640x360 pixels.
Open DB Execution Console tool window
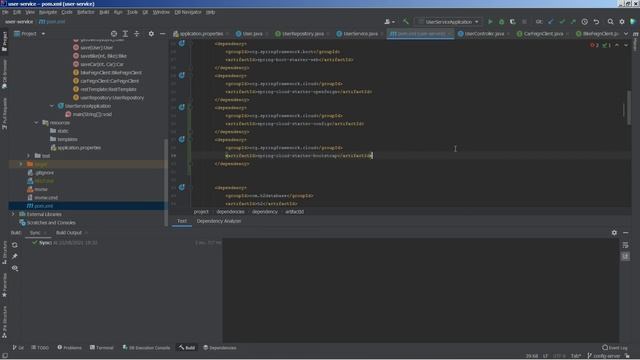click(146, 348)
